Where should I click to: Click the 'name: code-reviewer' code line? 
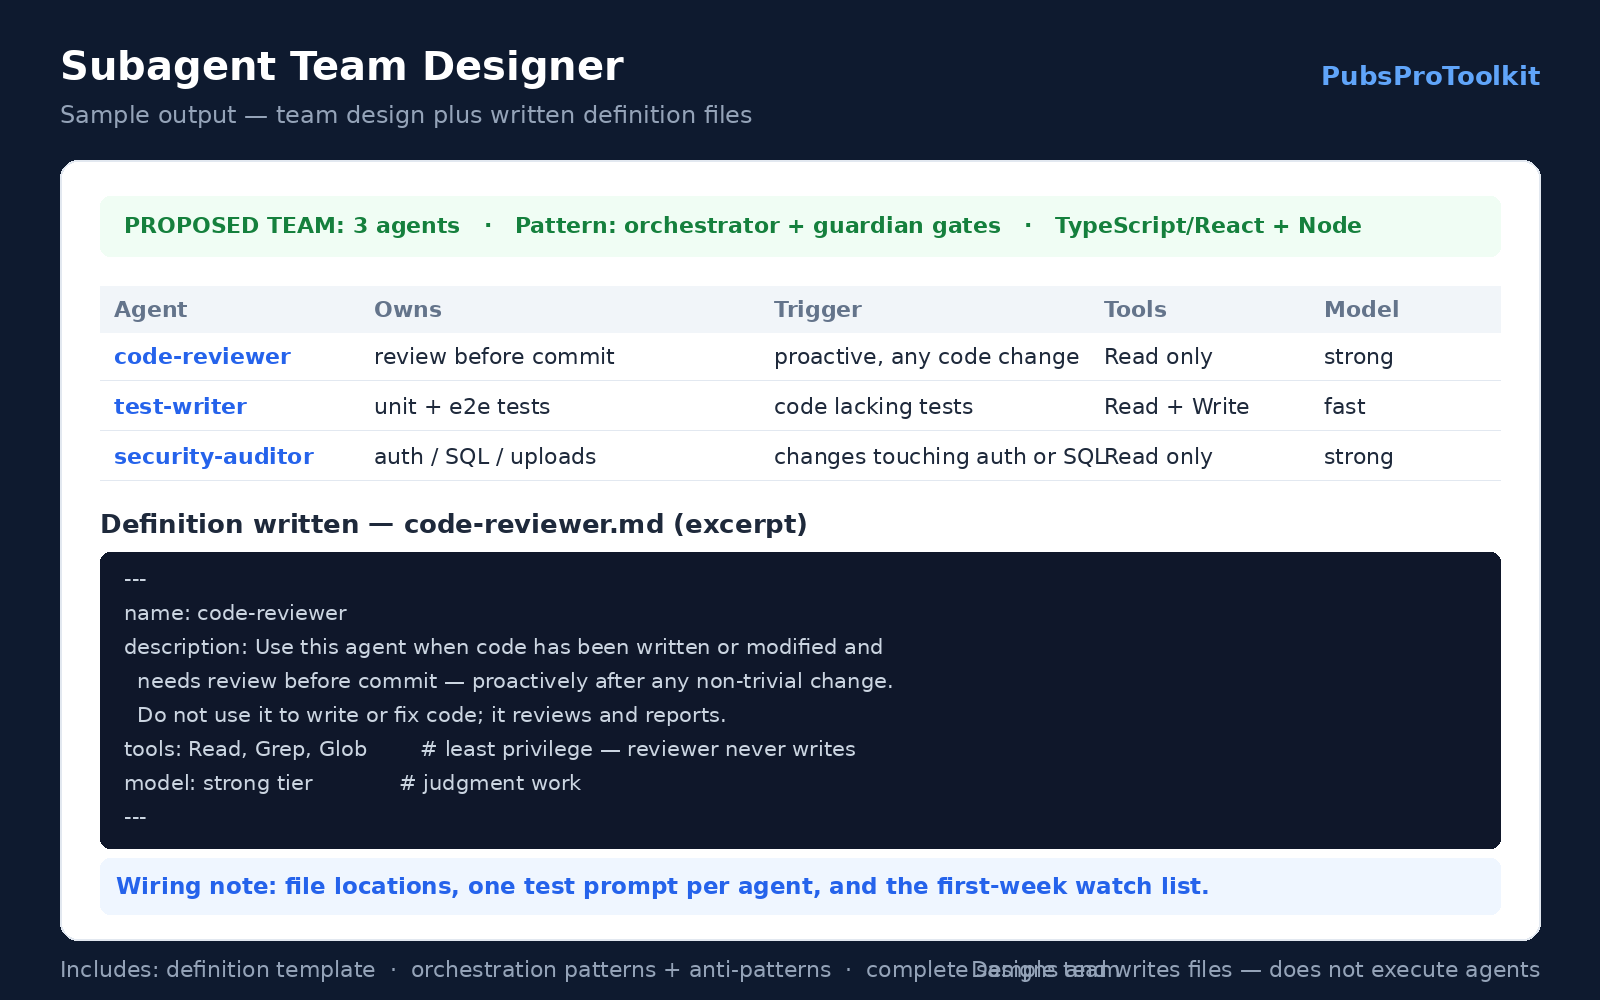[235, 614]
